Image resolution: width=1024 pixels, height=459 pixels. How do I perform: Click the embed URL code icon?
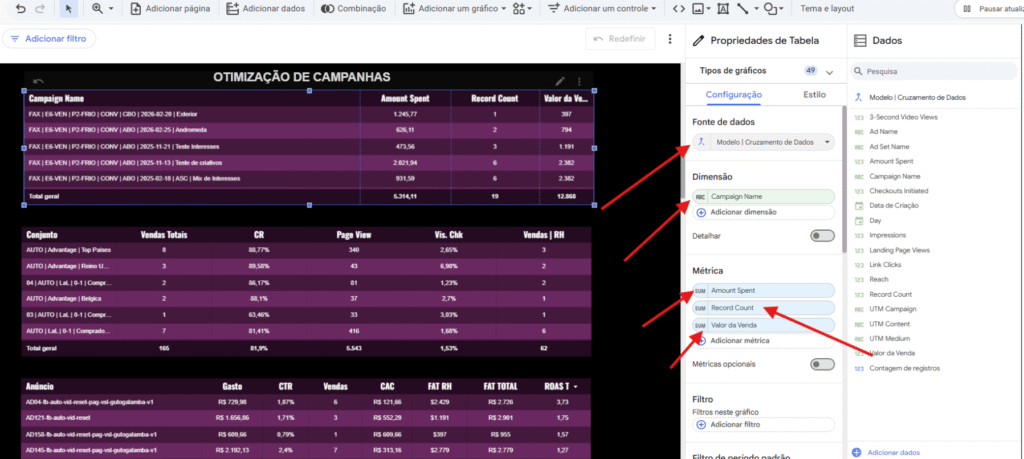coord(679,8)
